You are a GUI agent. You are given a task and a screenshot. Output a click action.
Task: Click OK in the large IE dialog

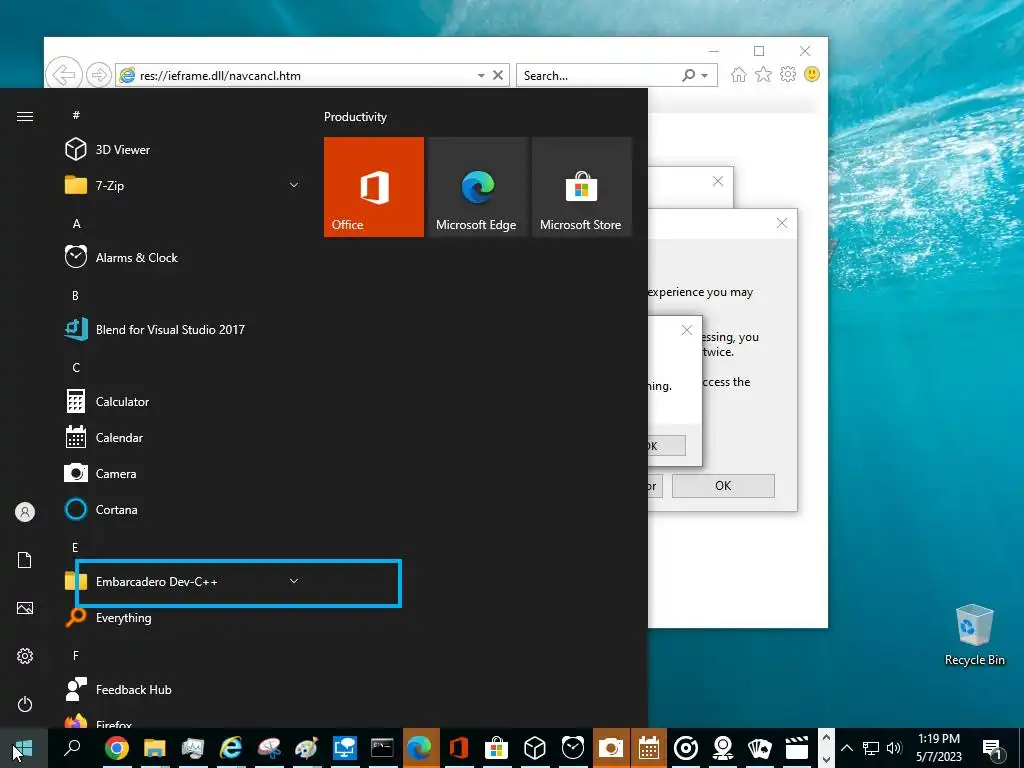click(723, 486)
